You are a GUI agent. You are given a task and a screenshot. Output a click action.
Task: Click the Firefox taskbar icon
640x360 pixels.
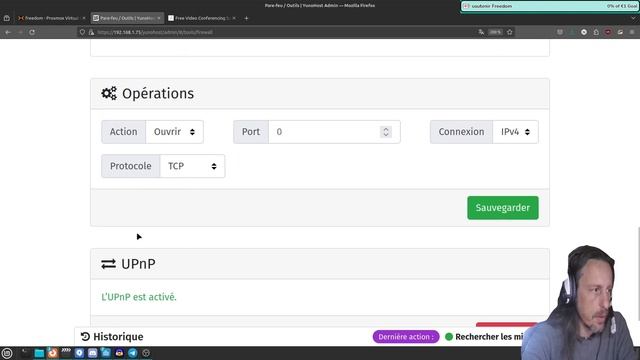pyautogui.click(x=53, y=353)
